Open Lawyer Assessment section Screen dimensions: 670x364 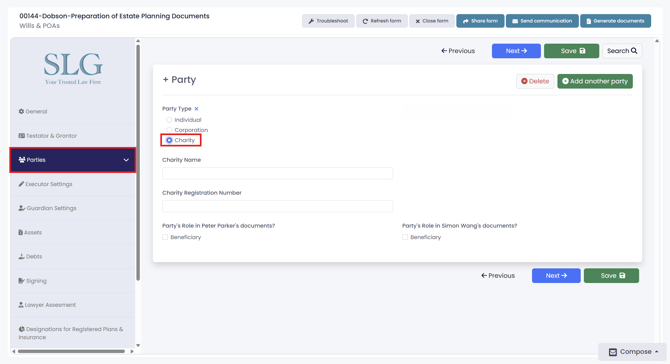coord(73,305)
